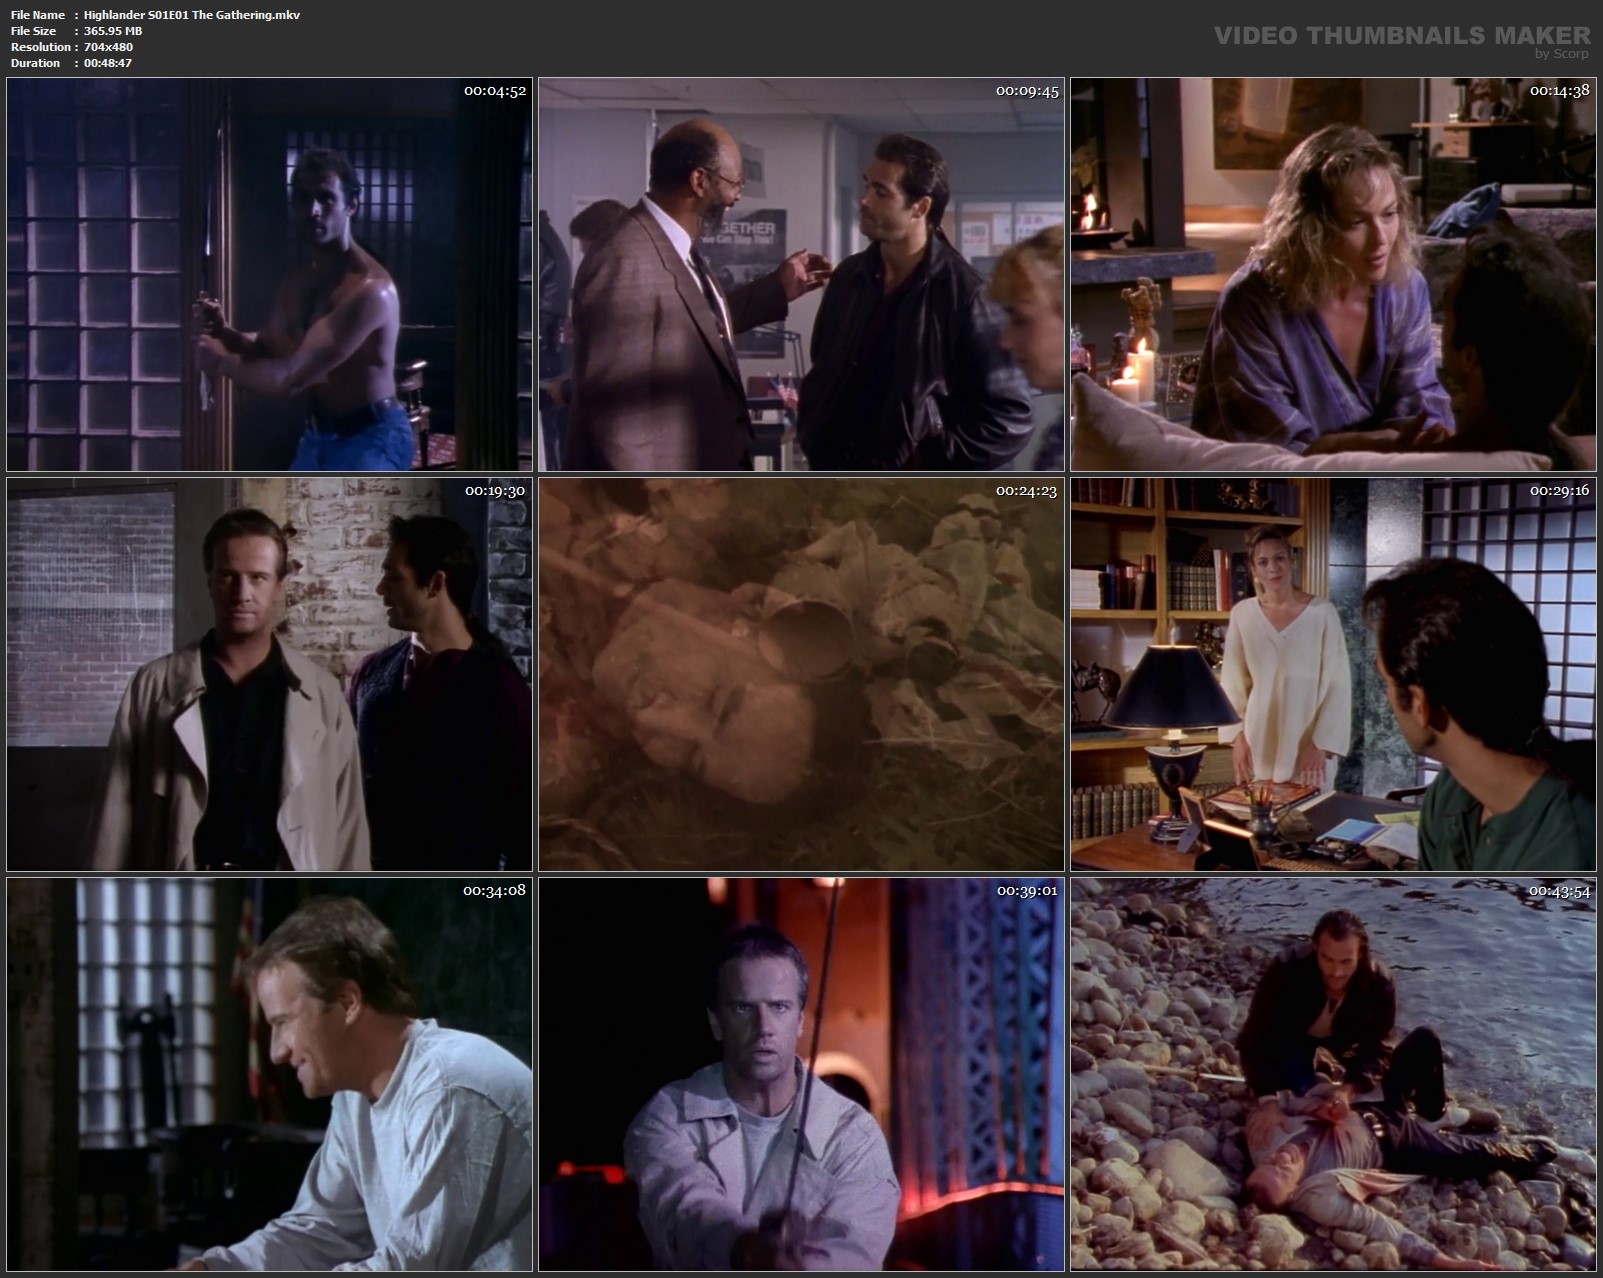
Task: Click the file name 'Highlander S01E01 The Gathering.mkv'
Action: click(x=192, y=15)
